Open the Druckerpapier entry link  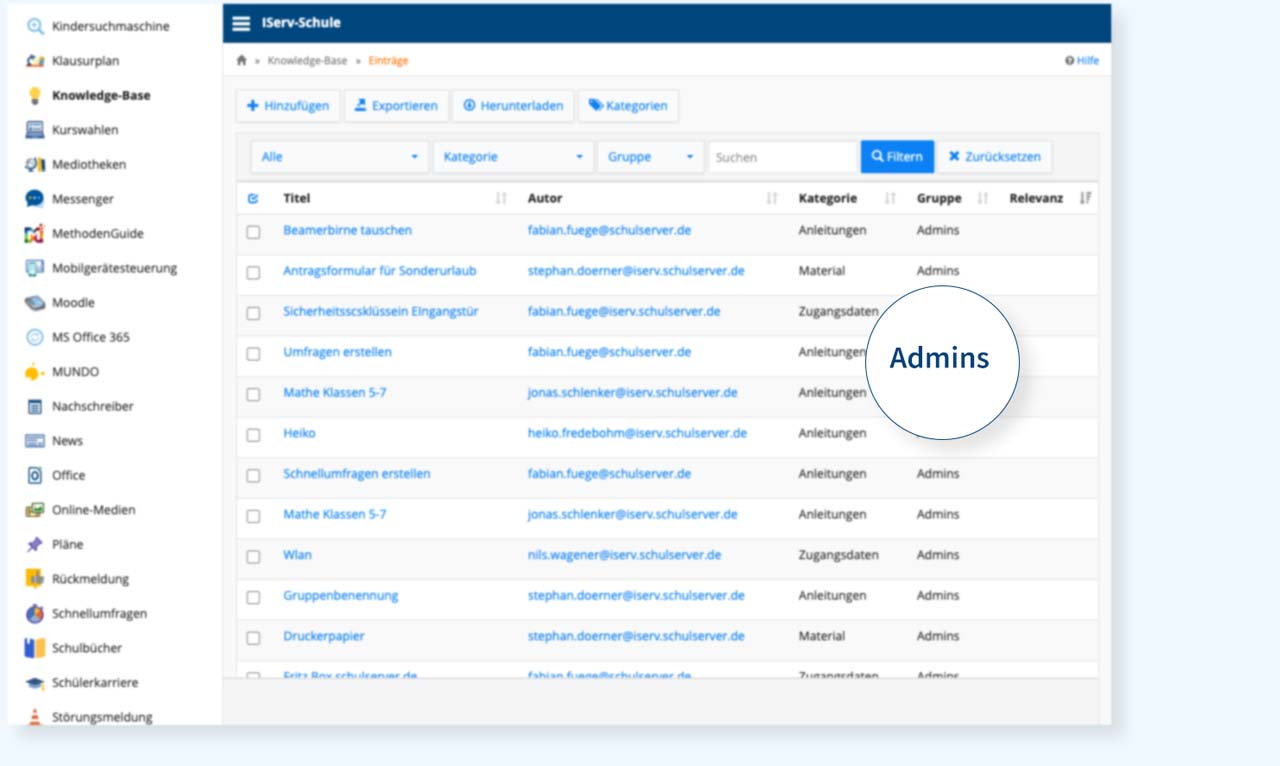click(323, 636)
